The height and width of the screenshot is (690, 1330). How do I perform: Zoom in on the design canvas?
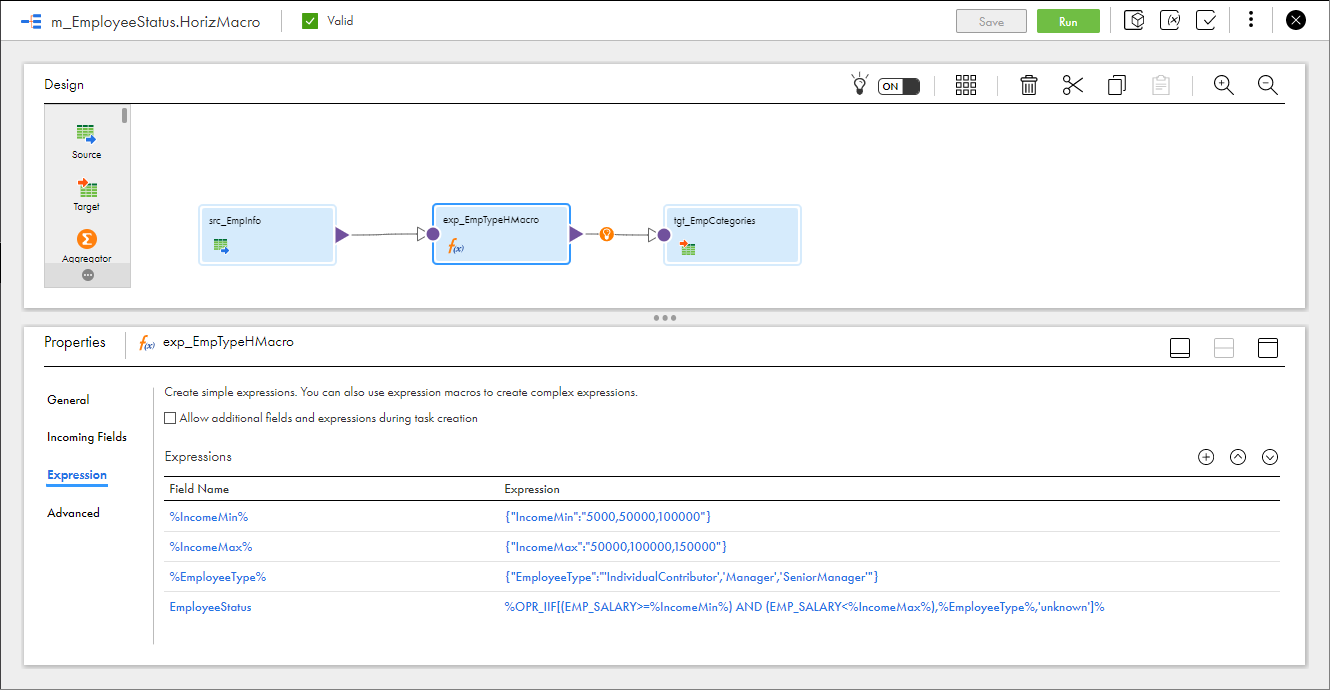1224,85
